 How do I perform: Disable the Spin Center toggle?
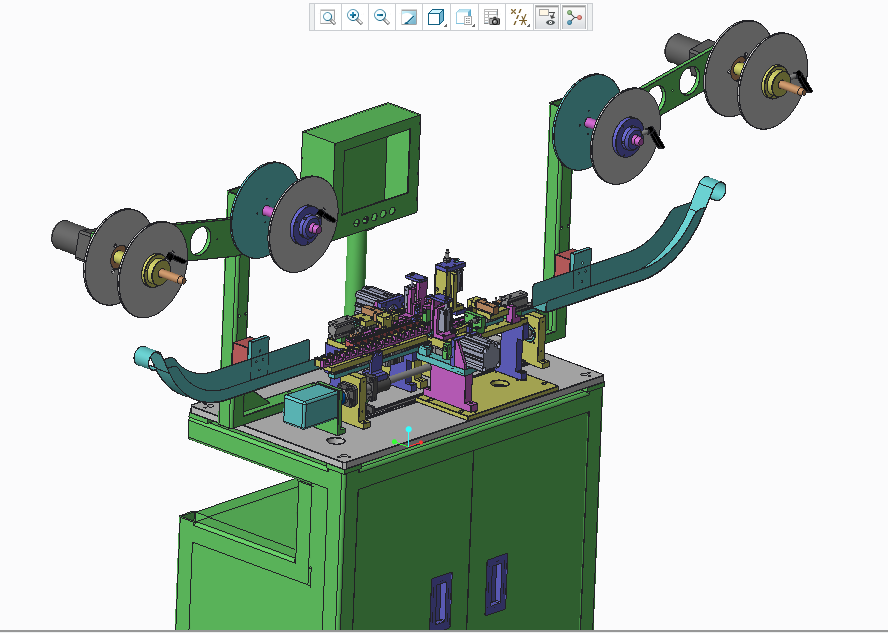coord(573,17)
